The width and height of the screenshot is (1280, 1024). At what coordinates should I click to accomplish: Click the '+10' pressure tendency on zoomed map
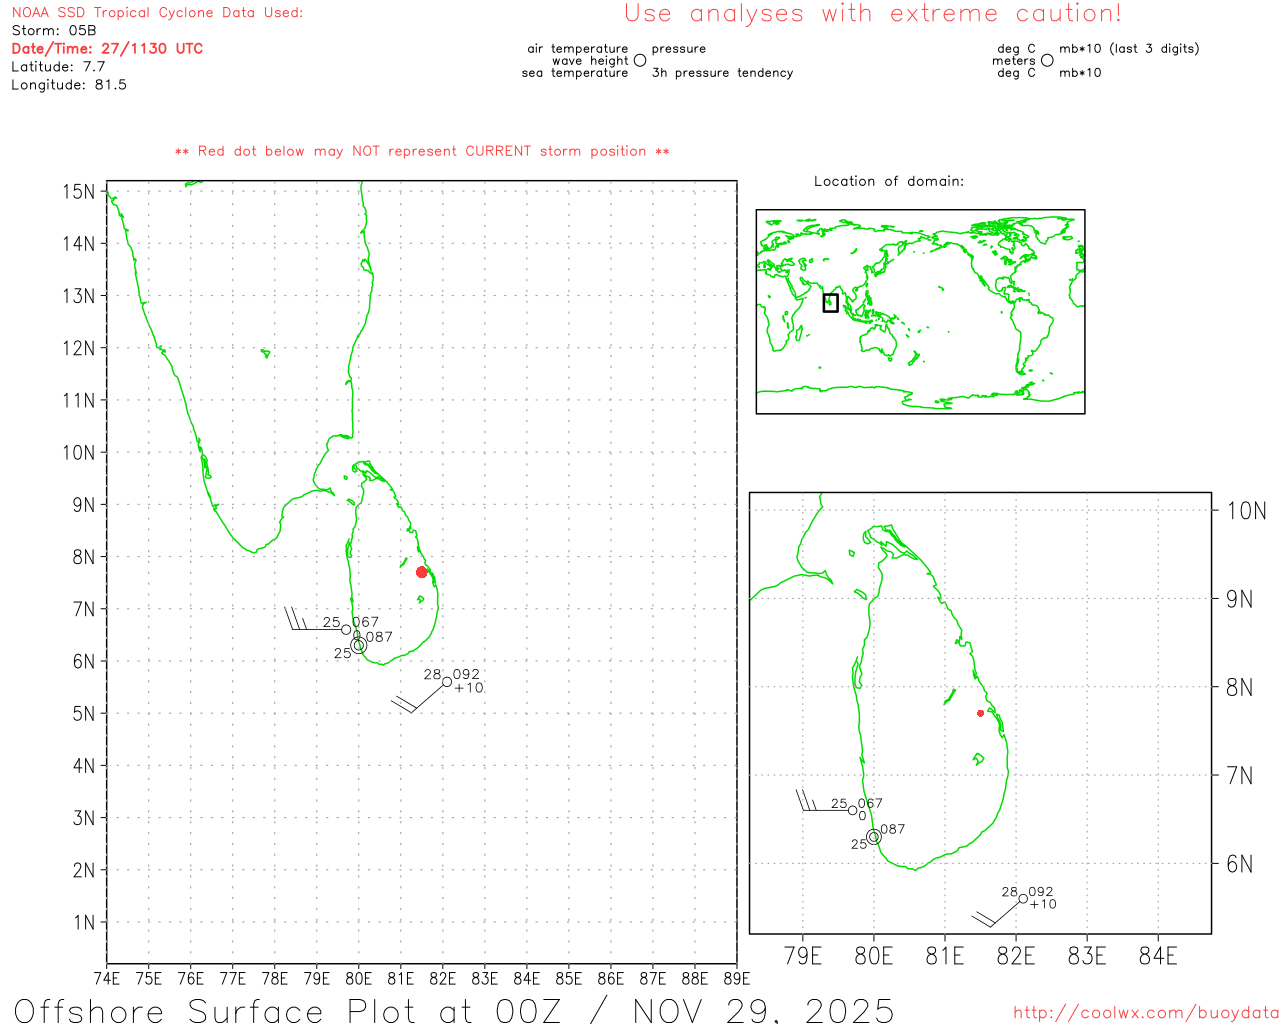[1043, 904]
